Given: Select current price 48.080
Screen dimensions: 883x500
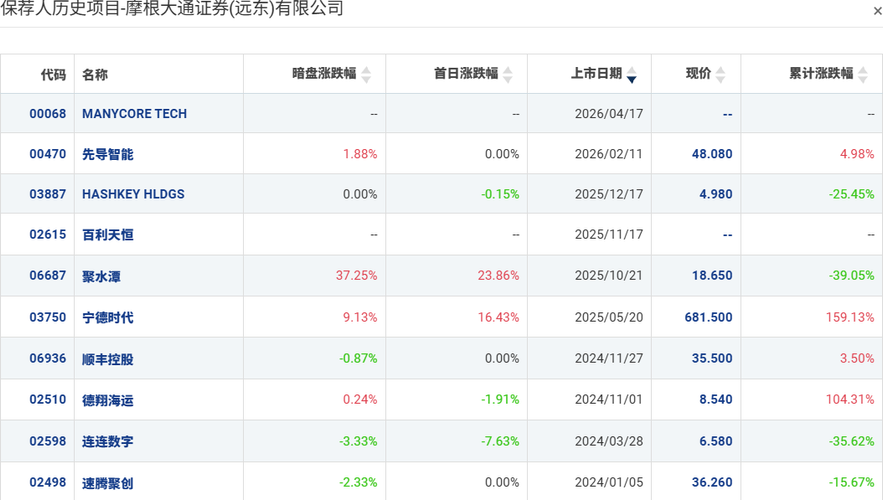Looking at the screenshot, I should click(x=712, y=154).
